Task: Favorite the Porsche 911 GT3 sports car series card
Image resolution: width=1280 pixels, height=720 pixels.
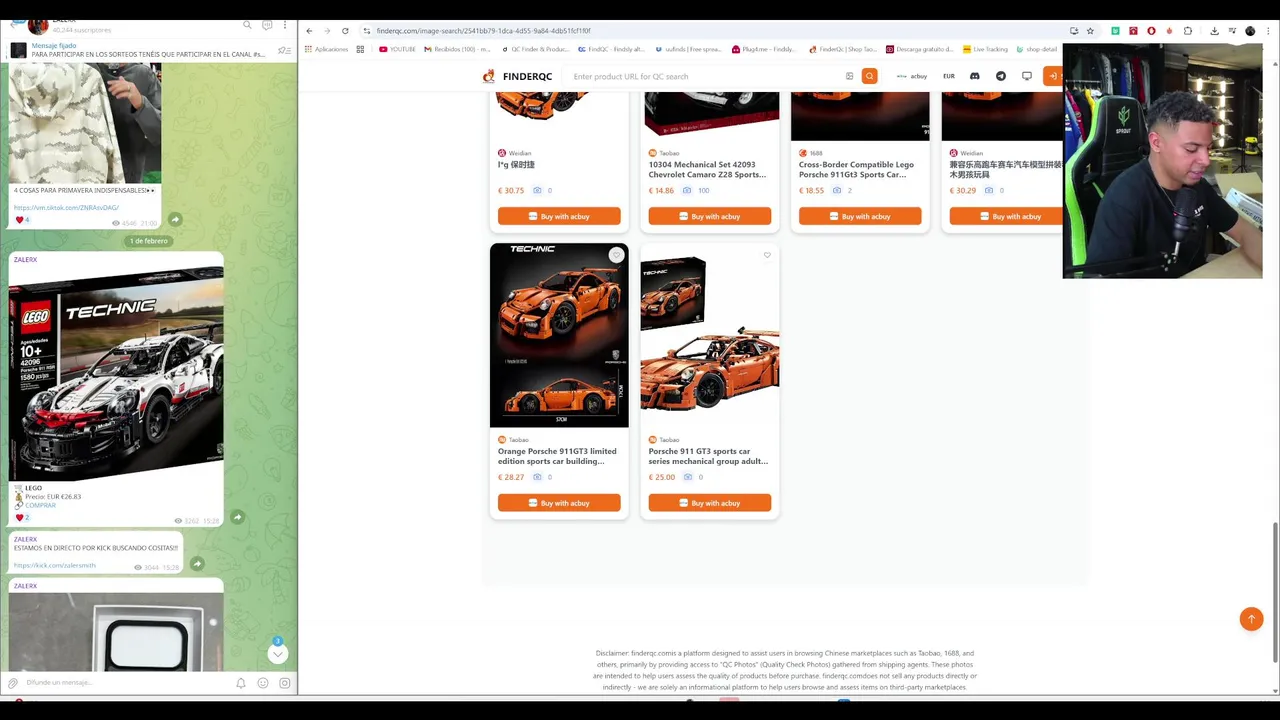Action: (767, 255)
